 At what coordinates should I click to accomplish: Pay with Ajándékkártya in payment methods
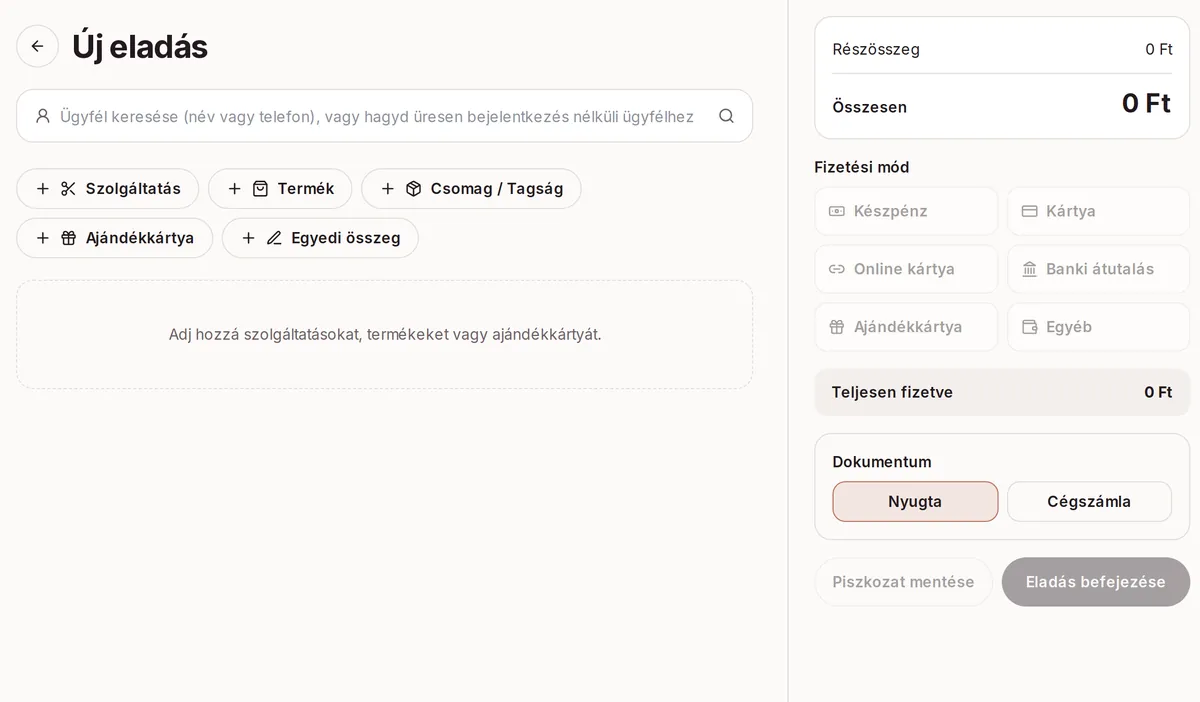pos(906,327)
